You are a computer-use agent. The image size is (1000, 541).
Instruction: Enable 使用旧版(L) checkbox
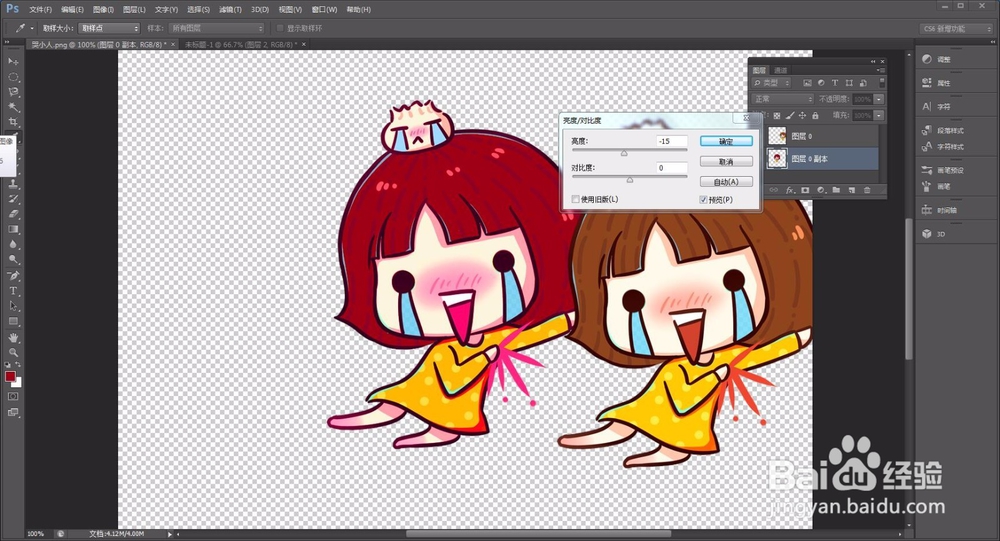tap(575, 199)
